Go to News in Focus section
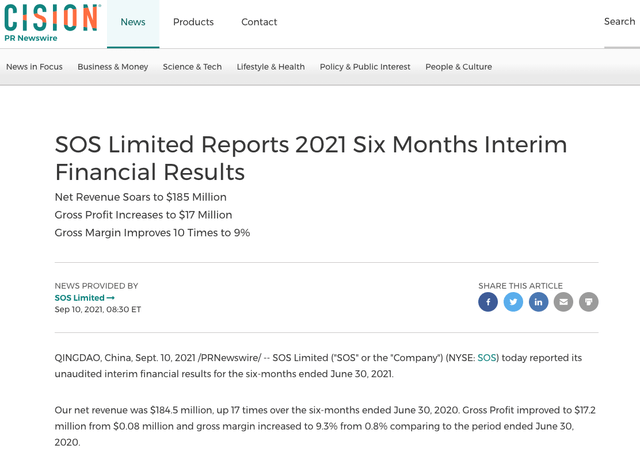 coord(34,67)
